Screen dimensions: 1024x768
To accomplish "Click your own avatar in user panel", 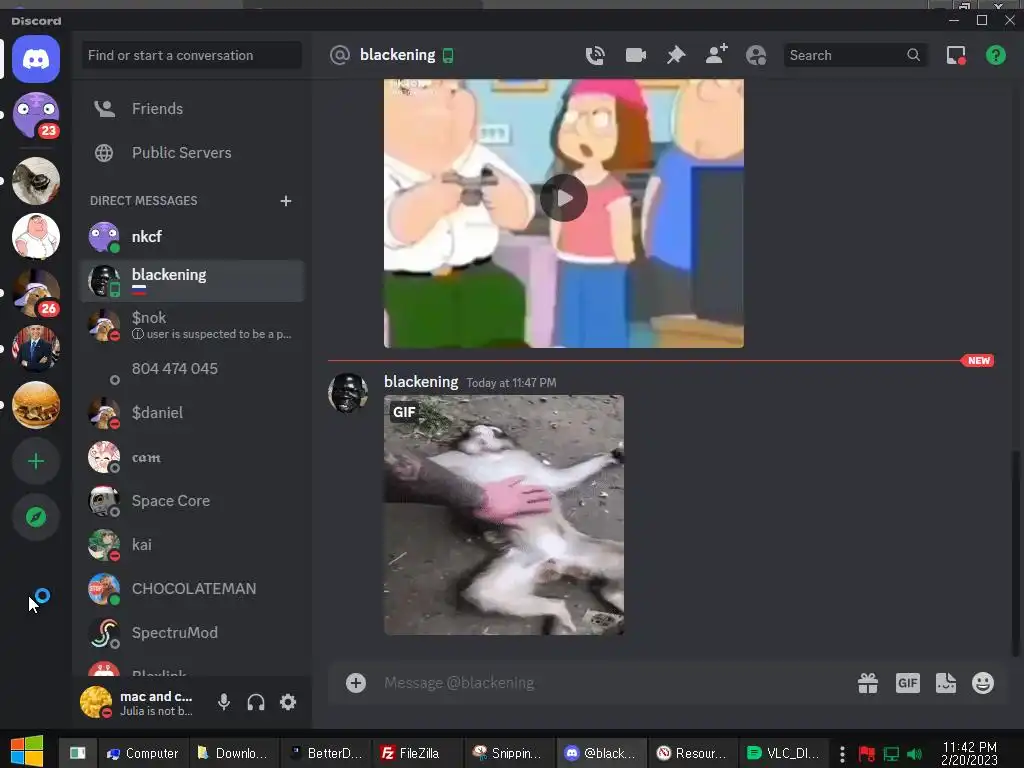I will pyautogui.click(x=96, y=703).
